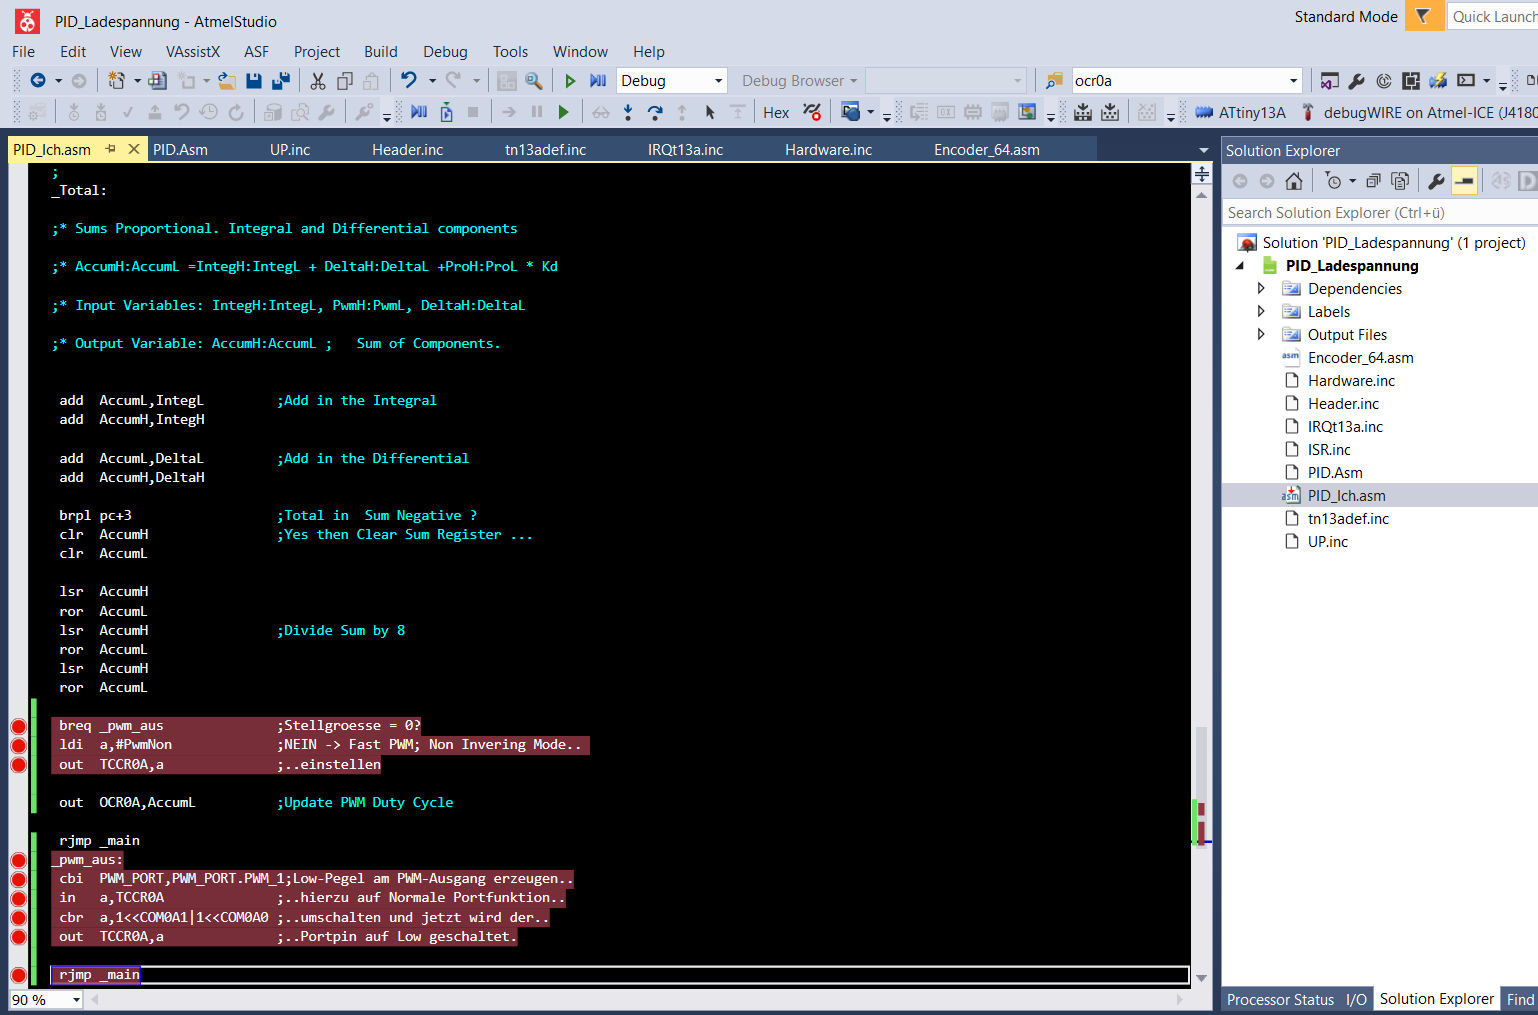Toggle breakpoint on out TCCR0A,a ;..einstellen line
This screenshot has height=1015, width=1538.
pyautogui.click(x=18, y=765)
